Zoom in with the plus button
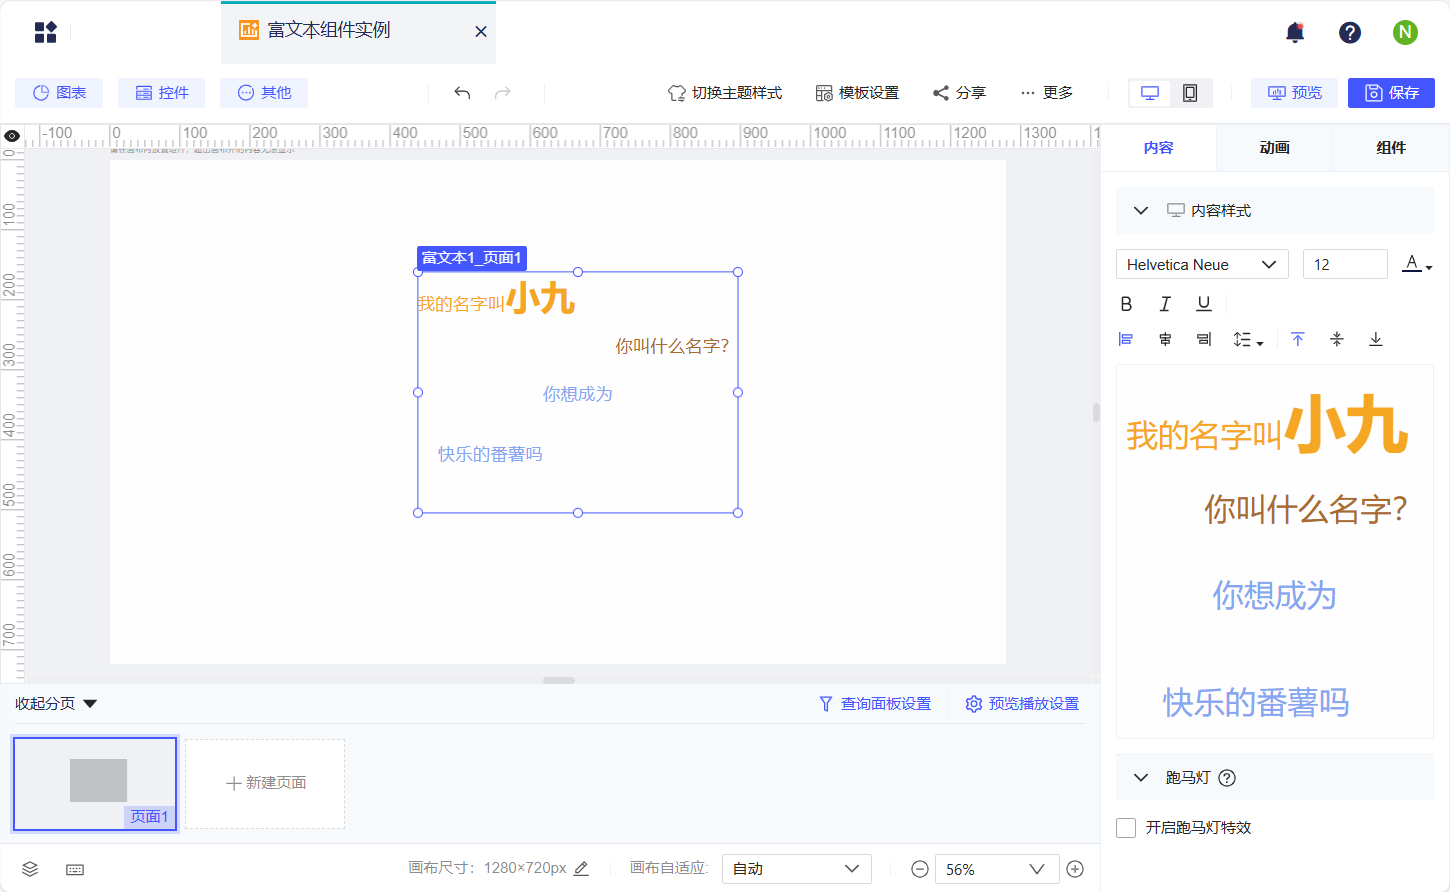The width and height of the screenshot is (1450, 892). (1075, 869)
